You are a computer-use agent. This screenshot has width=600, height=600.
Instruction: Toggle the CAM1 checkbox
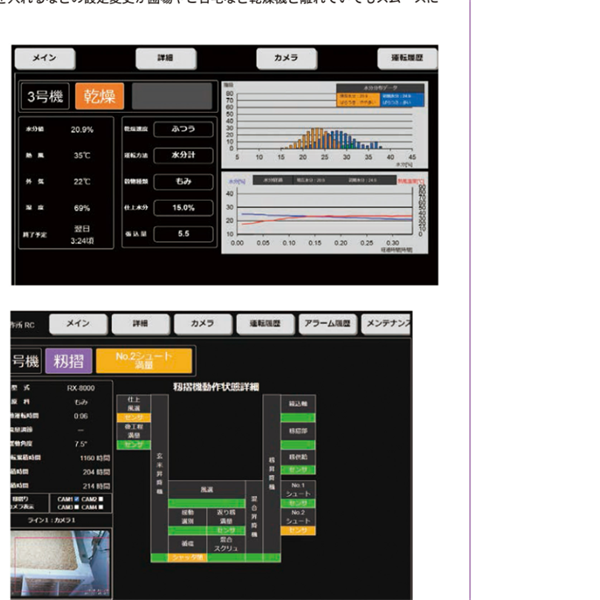tap(78, 497)
